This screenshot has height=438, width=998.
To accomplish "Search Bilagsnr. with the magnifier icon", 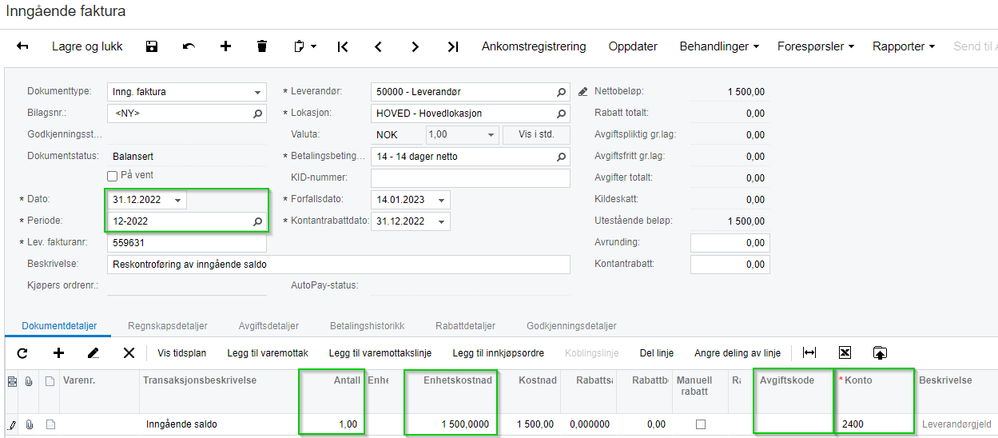I will (258, 113).
